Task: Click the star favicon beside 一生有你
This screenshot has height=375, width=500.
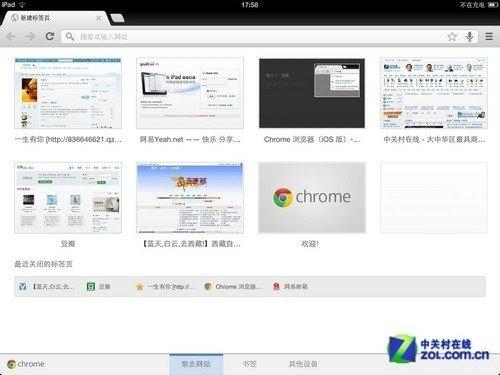Action: pos(140,287)
